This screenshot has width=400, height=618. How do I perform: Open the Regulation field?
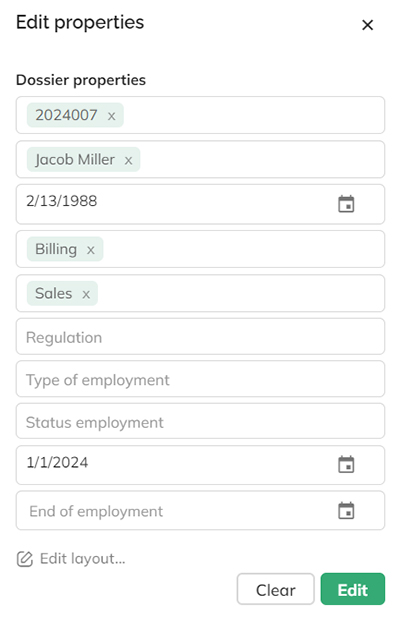pyautogui.click(x=200, y=337)
